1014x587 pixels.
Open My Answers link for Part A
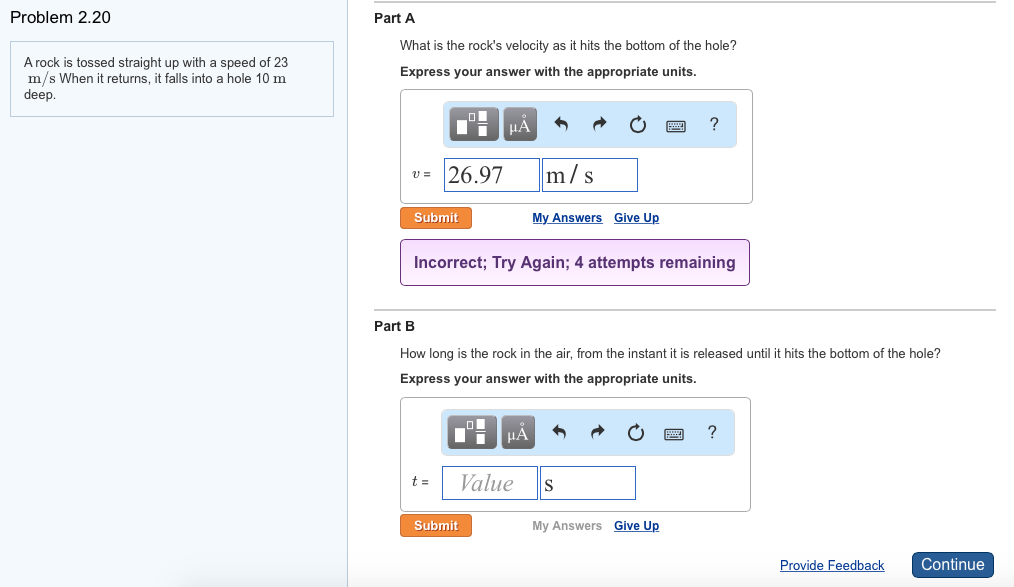(567, 218)
